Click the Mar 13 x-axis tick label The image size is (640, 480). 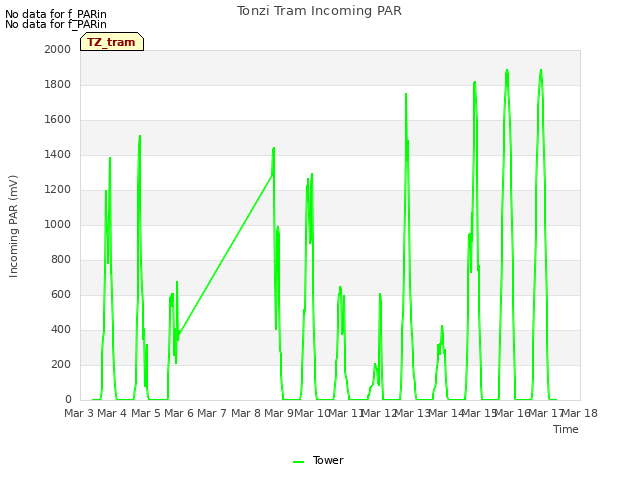point(412,413)
